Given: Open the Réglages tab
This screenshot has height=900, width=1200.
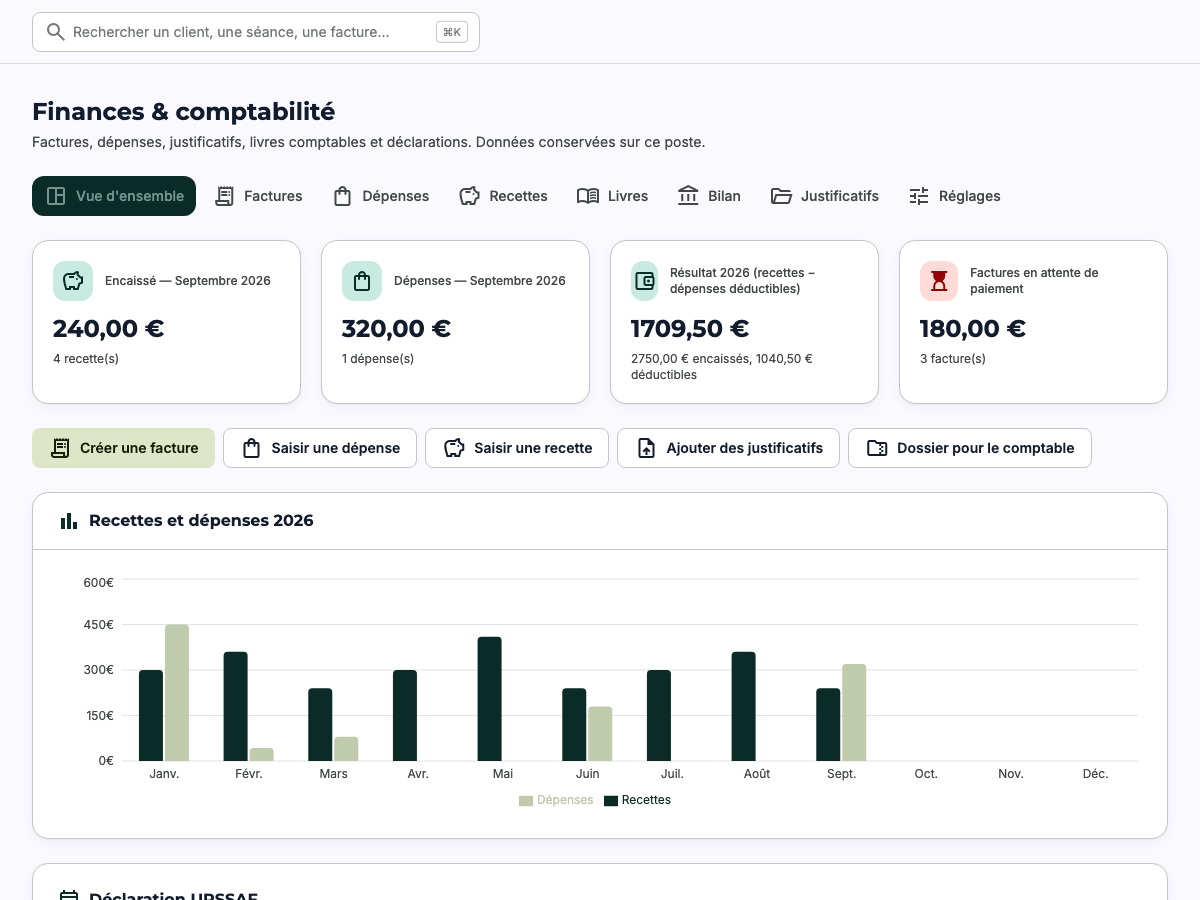Looking at the screenshot, I should click(955, 196).
